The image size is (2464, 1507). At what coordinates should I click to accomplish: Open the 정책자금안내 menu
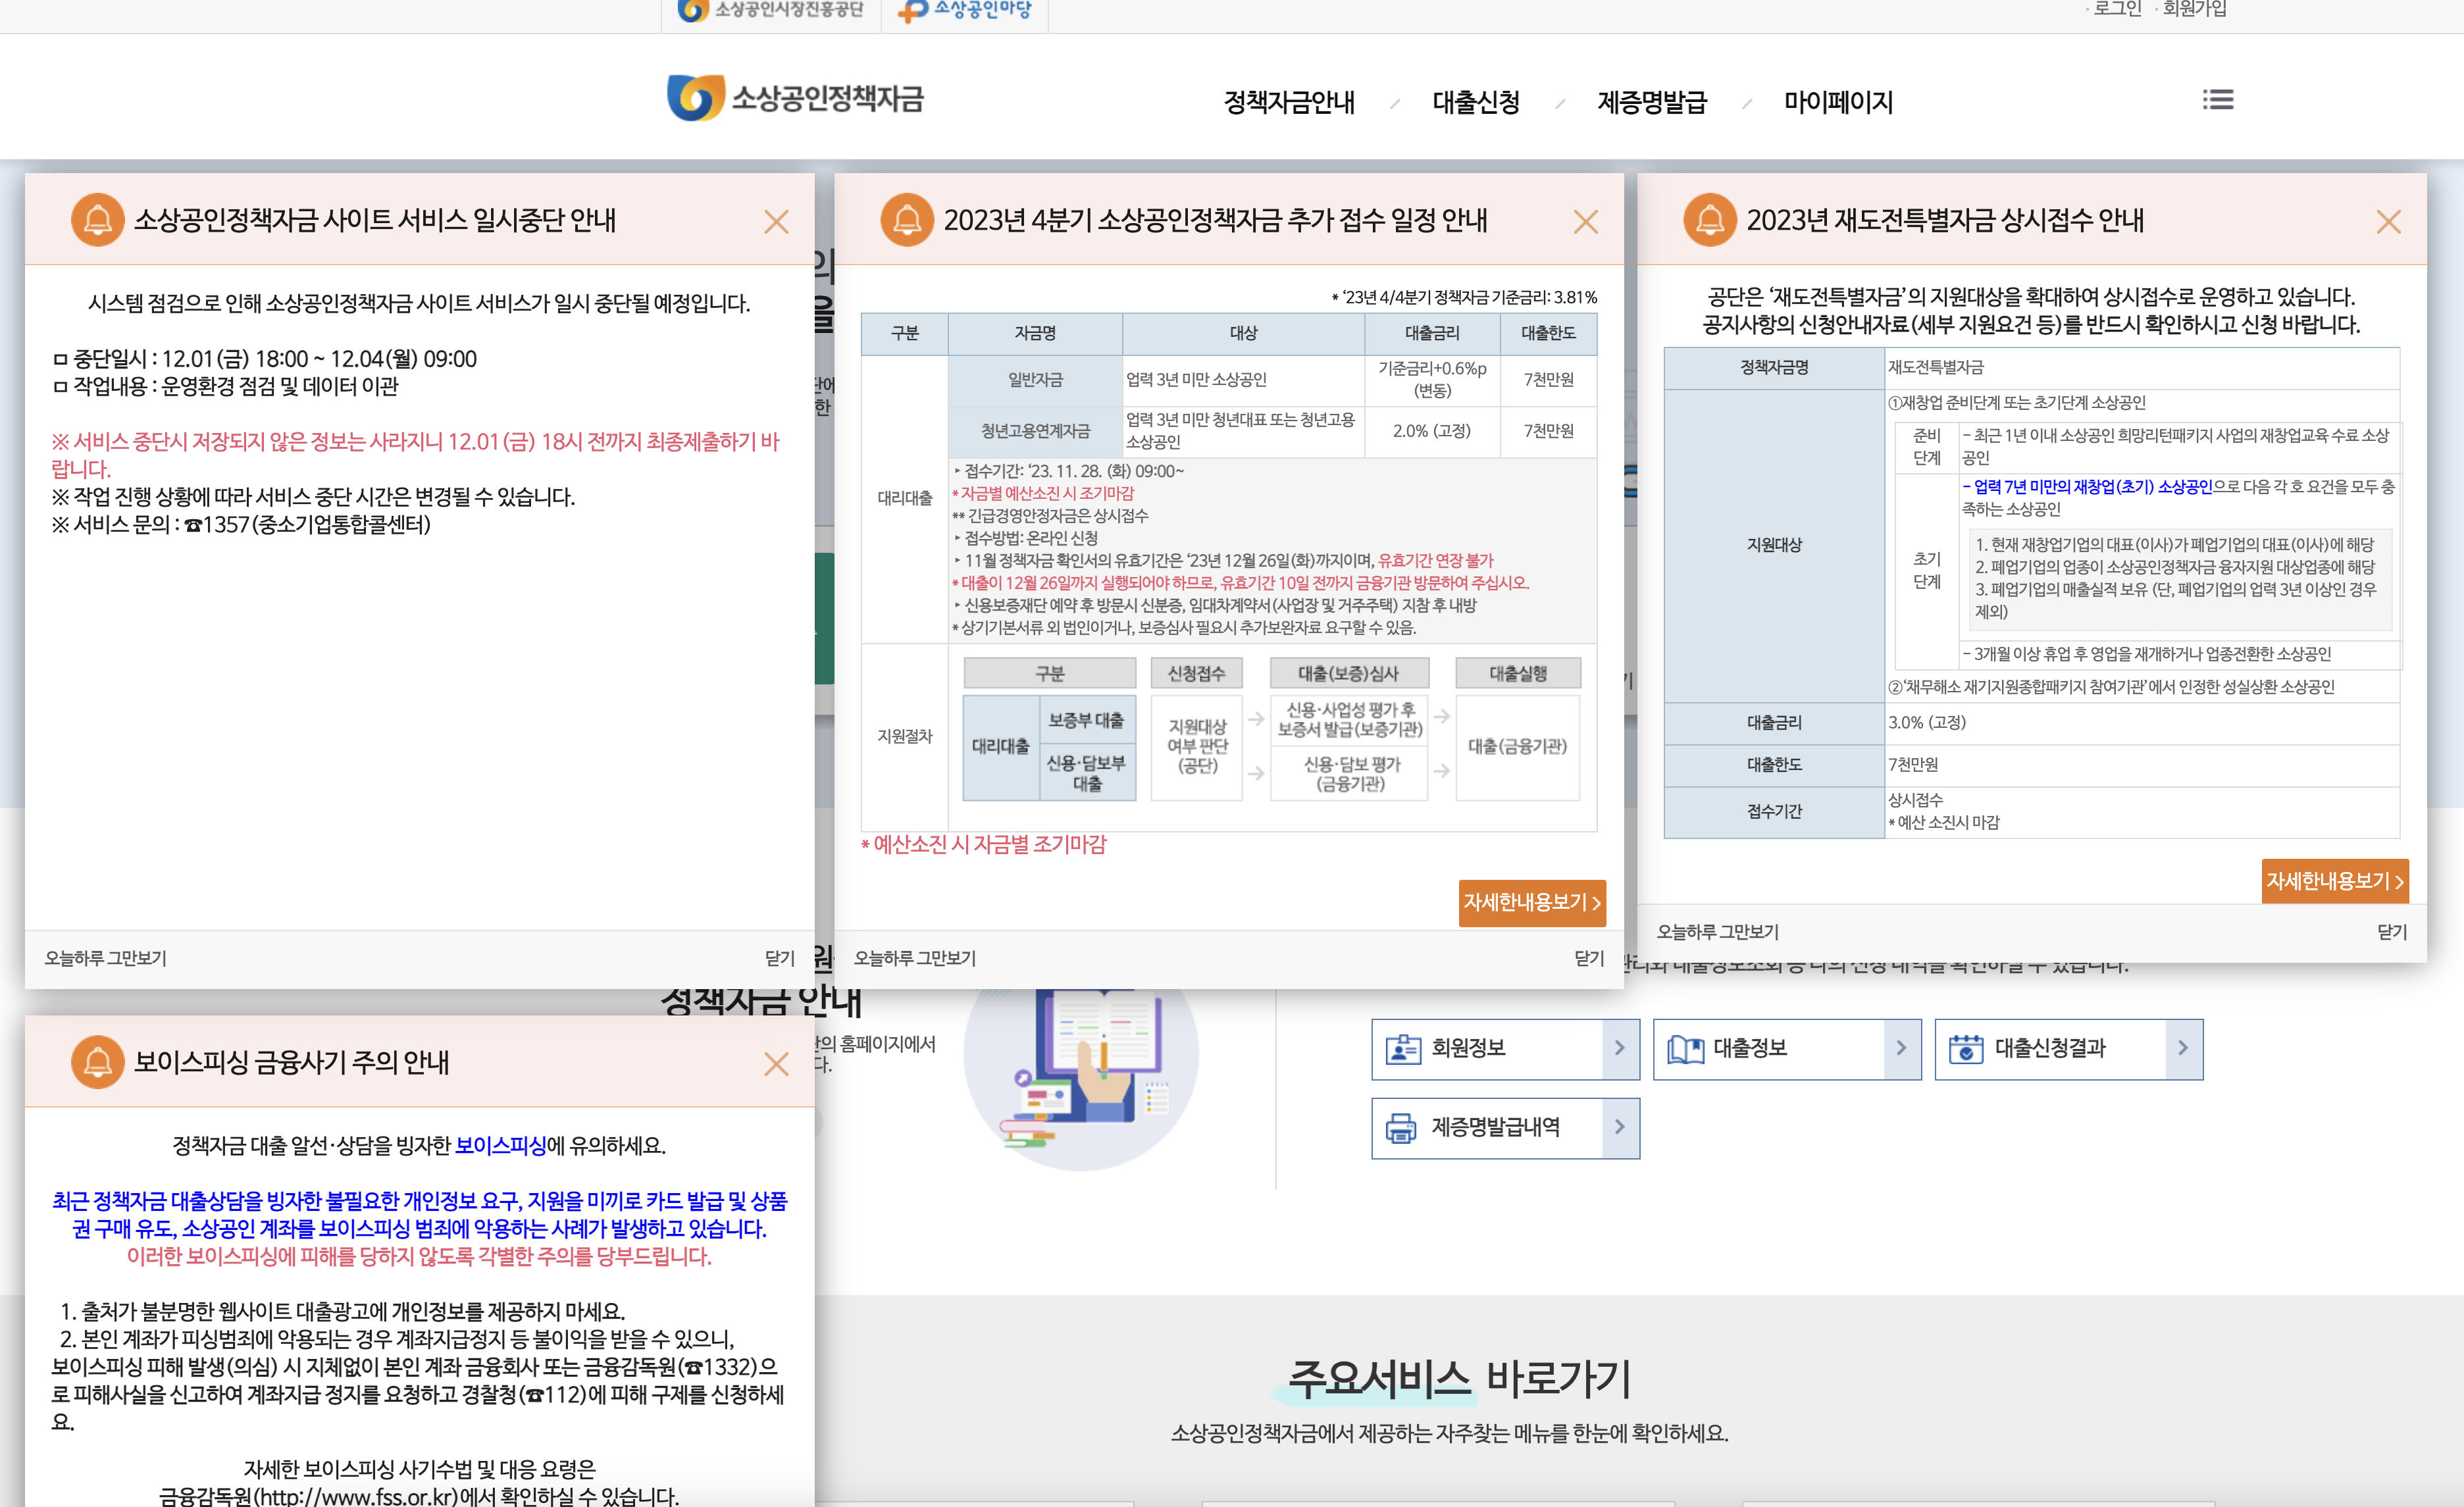point(1289,102)
